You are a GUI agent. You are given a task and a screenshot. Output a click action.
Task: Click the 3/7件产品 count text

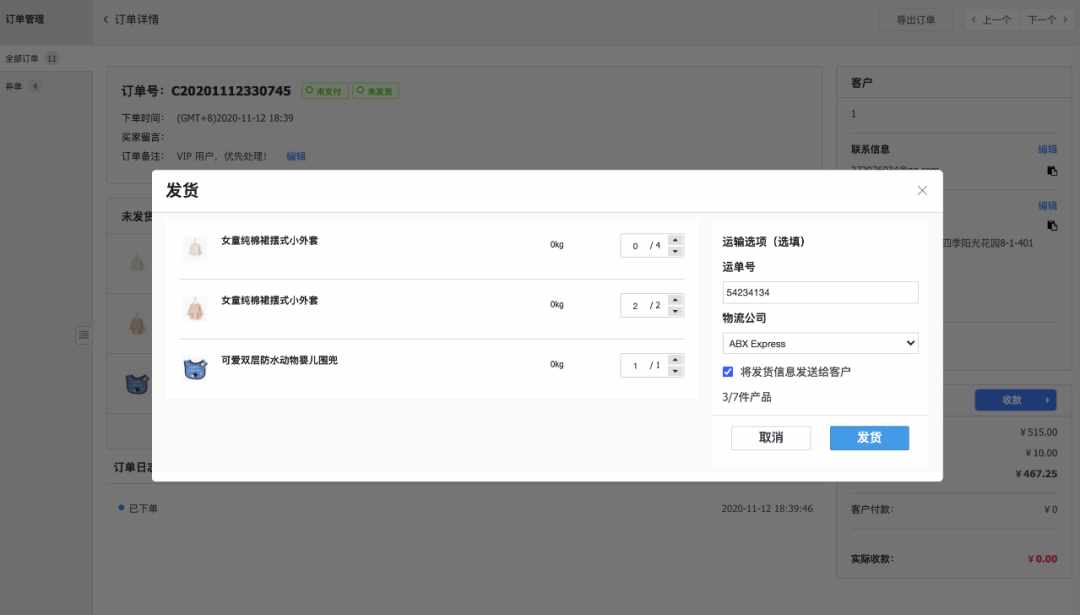[747, 397]
